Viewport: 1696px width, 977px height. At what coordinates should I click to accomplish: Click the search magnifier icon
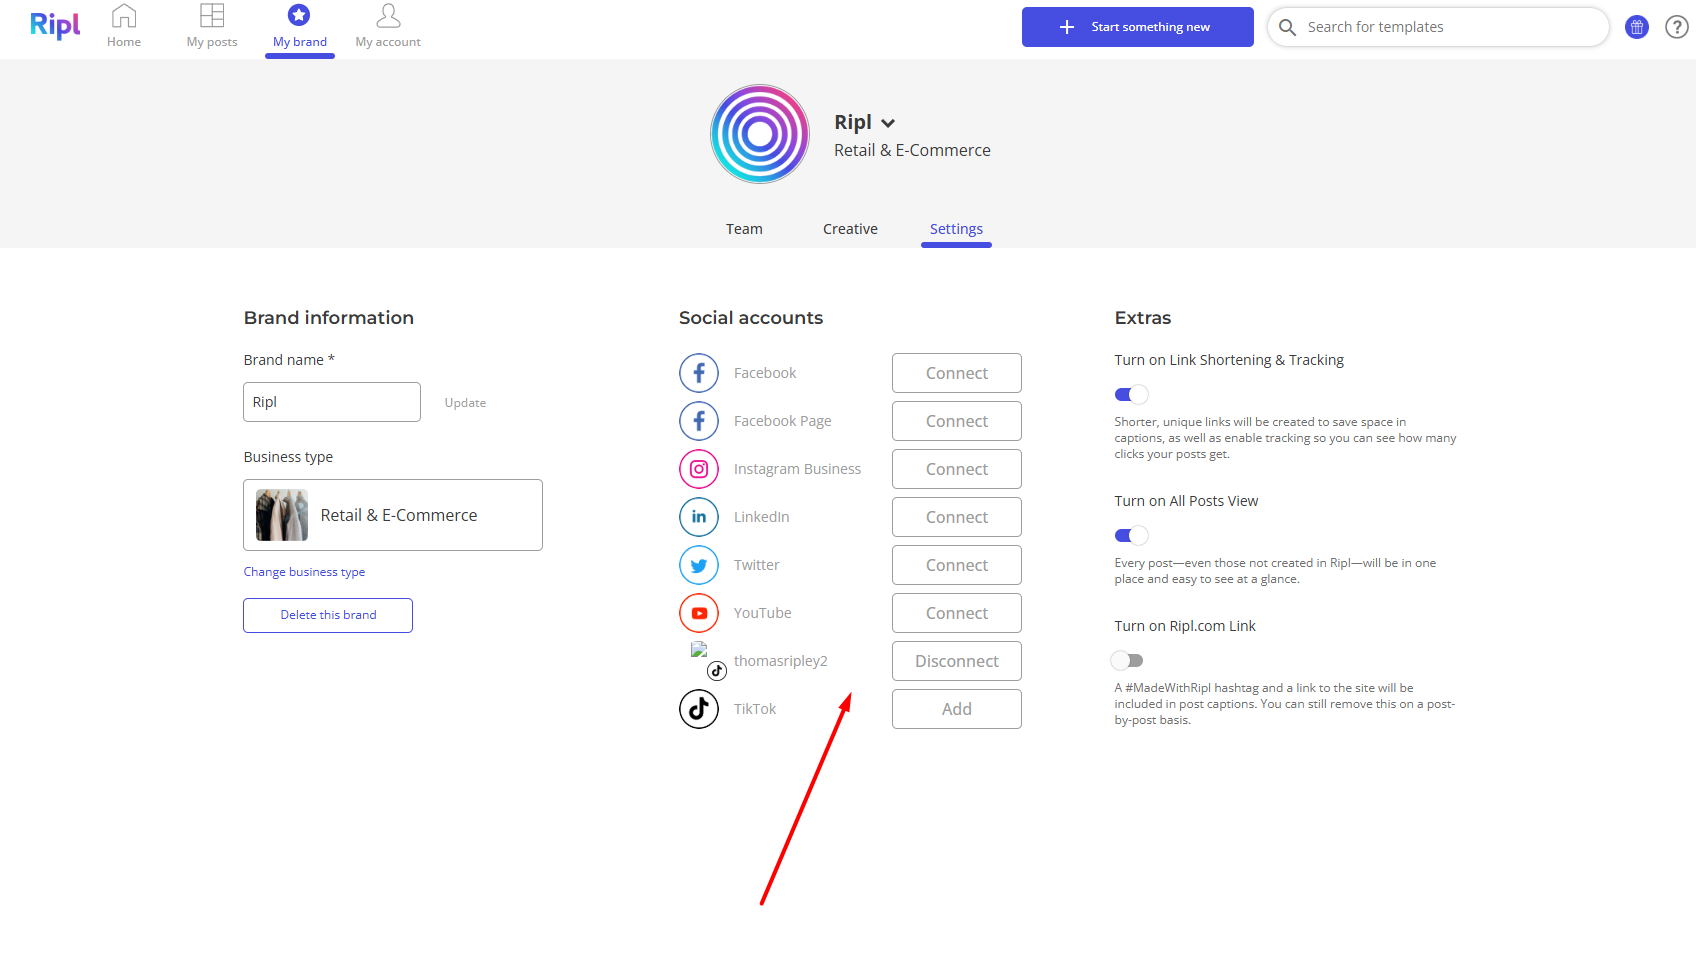(x=1288, y=27)
